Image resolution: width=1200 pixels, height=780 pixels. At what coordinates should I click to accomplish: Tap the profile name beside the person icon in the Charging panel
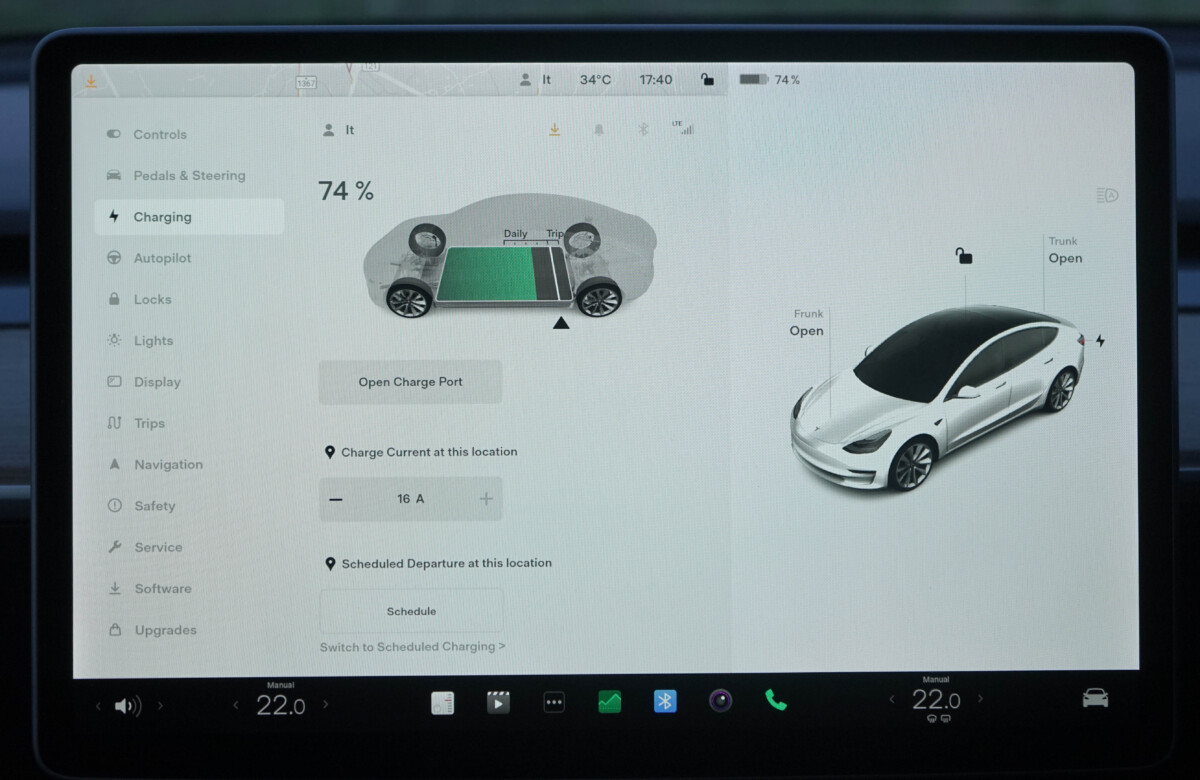(350, 130)
